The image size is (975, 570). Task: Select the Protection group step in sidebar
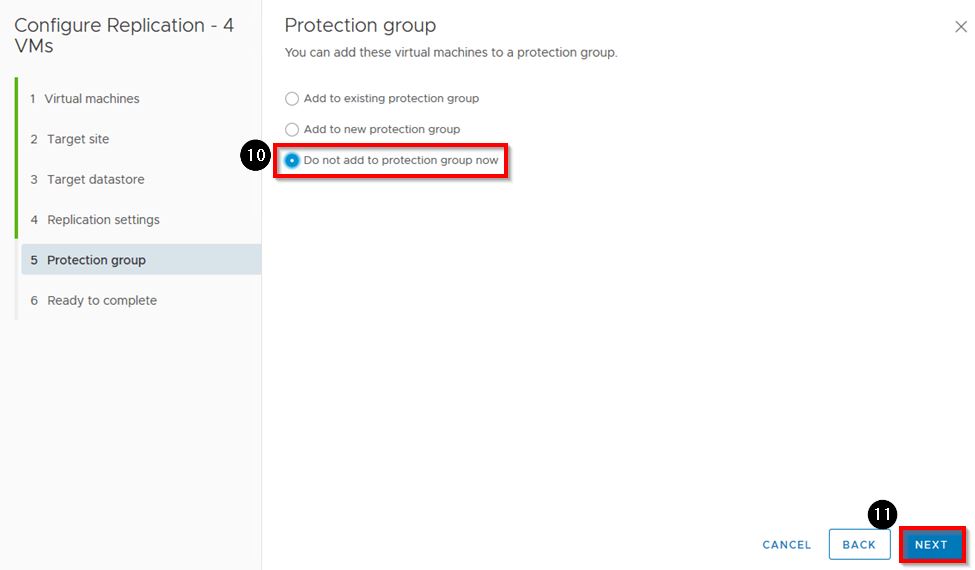pos(96,260)
